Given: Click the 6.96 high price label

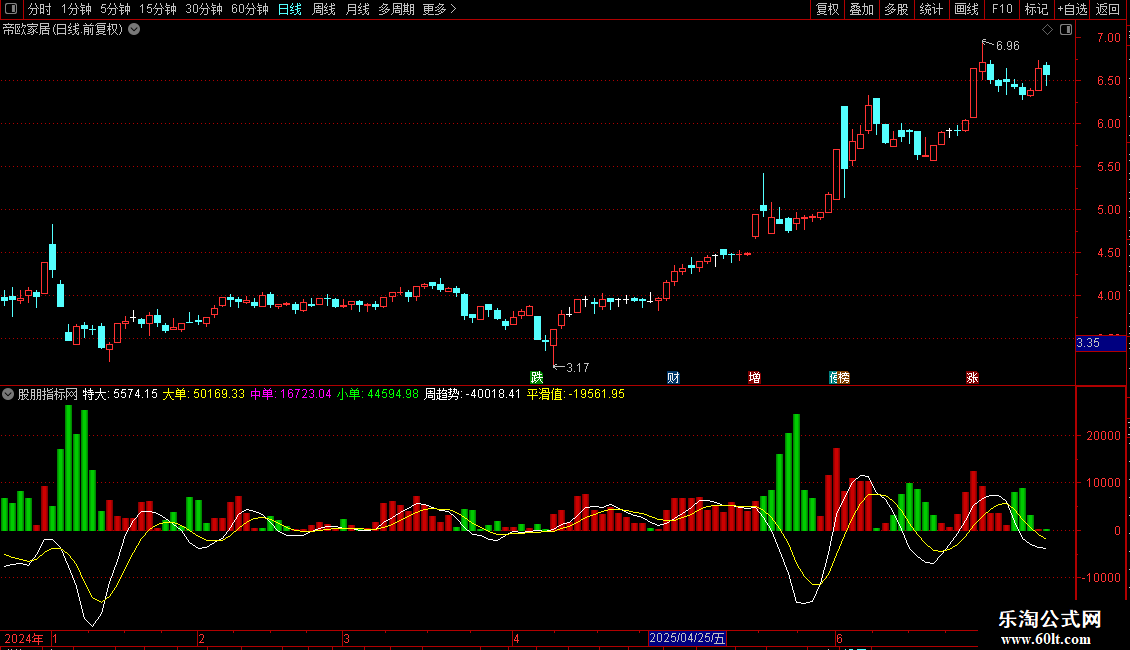Looking at the screenshot, I should [1007, 46].
